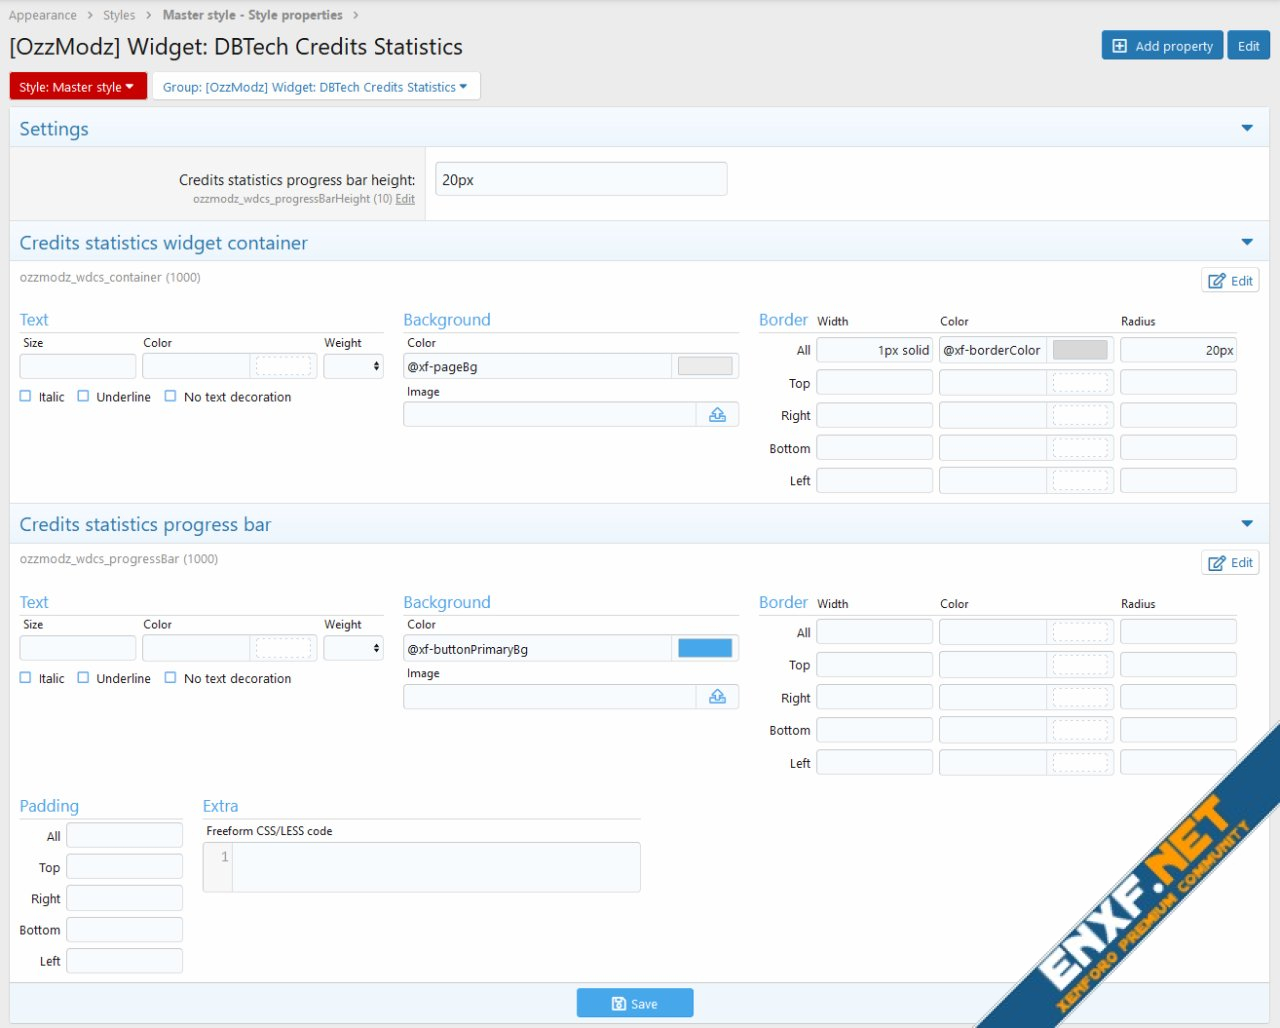Click Edit link under progress bar height label
Screen dimensions: 1280x1028
(405, 199)
